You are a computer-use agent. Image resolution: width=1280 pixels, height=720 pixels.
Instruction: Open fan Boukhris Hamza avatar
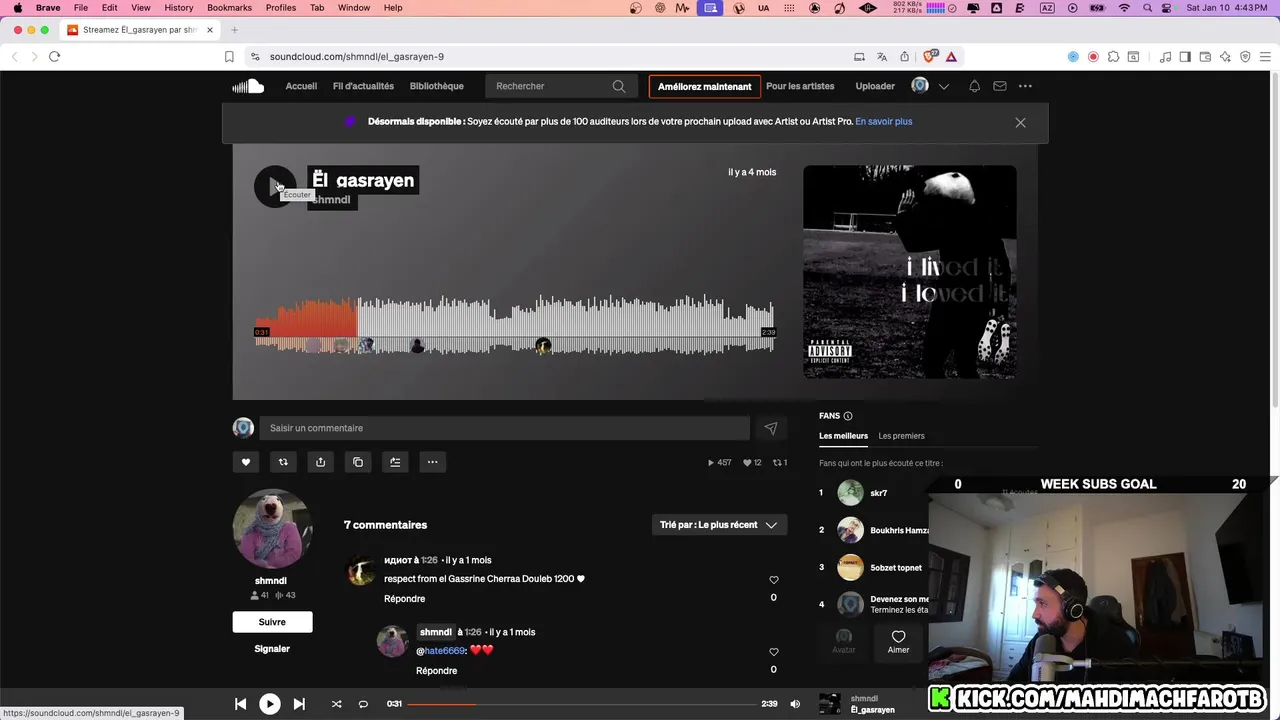[850, 530]
